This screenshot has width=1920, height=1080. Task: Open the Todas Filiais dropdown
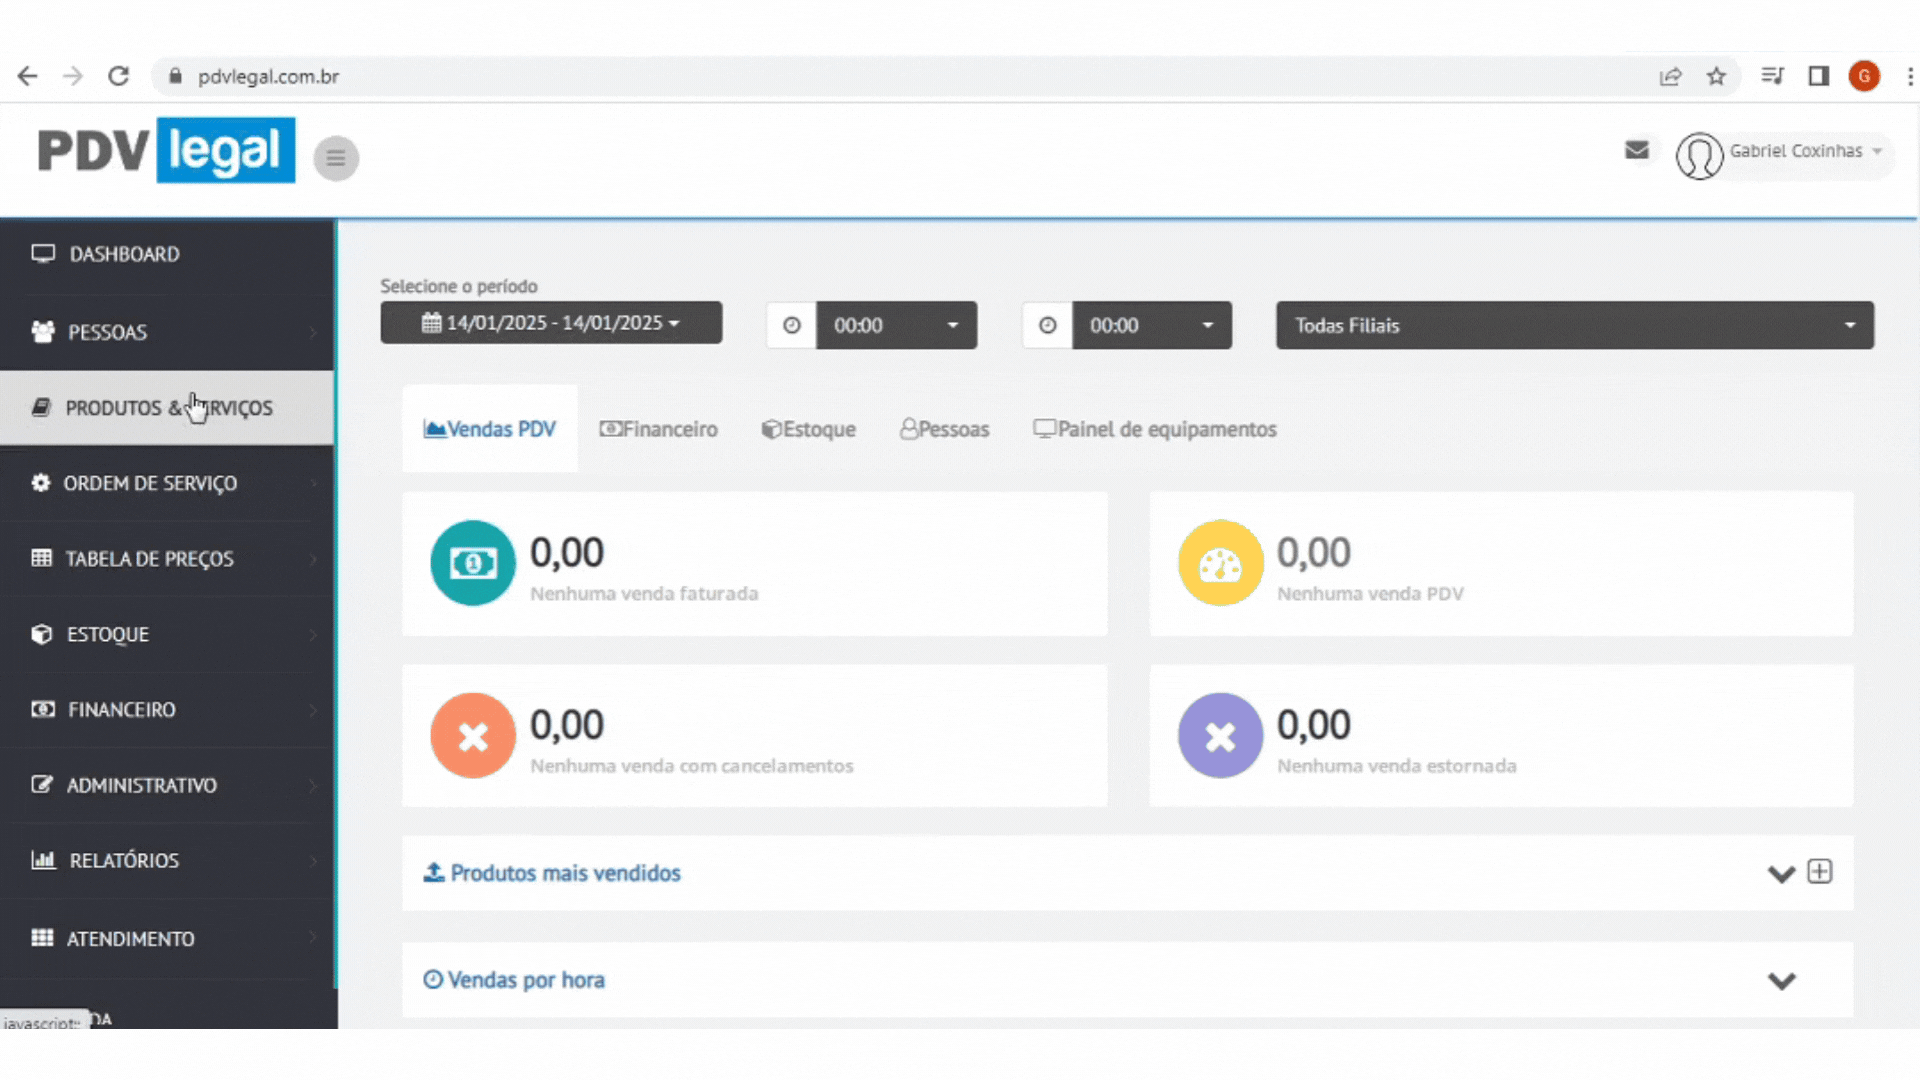tap(1574, 325)
